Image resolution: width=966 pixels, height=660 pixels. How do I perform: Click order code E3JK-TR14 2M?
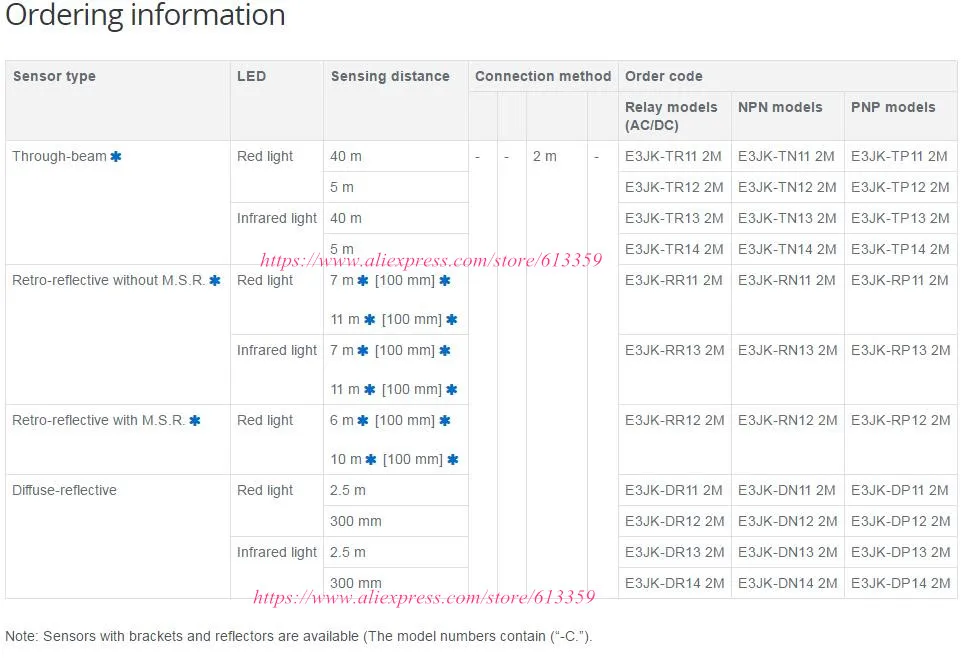pos(674,249)
